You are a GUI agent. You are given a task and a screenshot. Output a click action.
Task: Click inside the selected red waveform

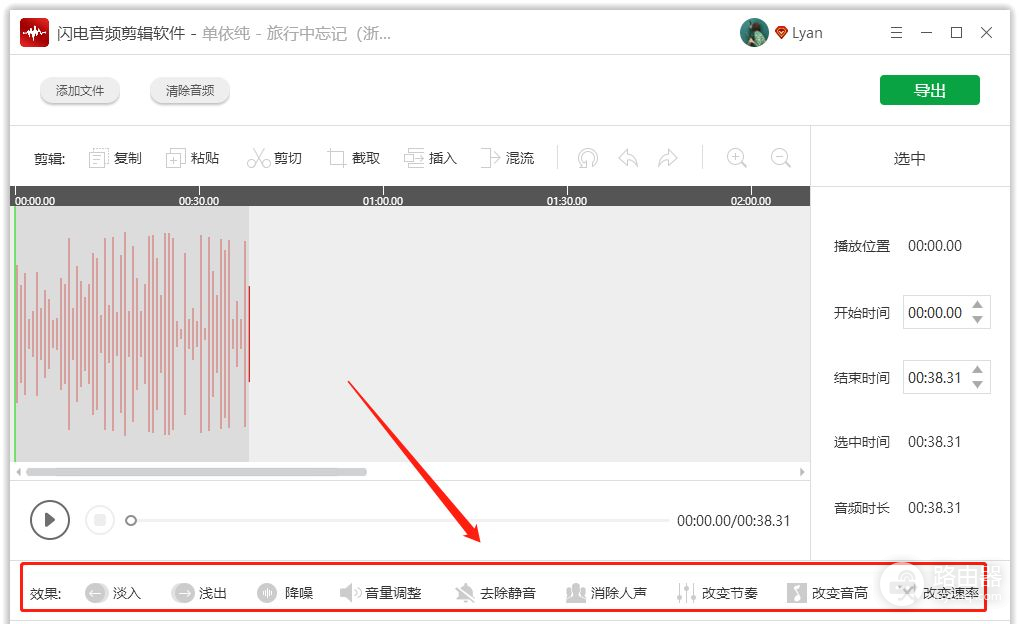pyautogui.click(x=133, y=334)
